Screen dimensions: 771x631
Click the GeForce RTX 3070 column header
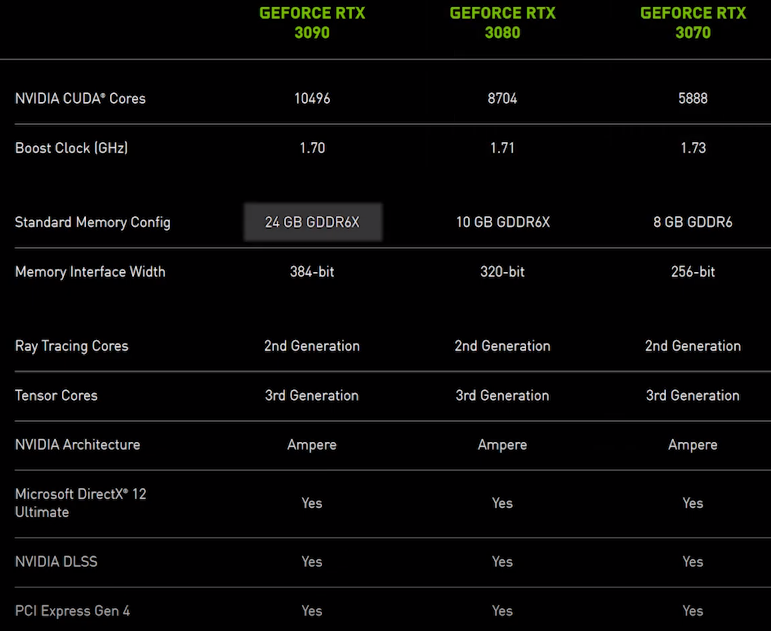point(693,23)
